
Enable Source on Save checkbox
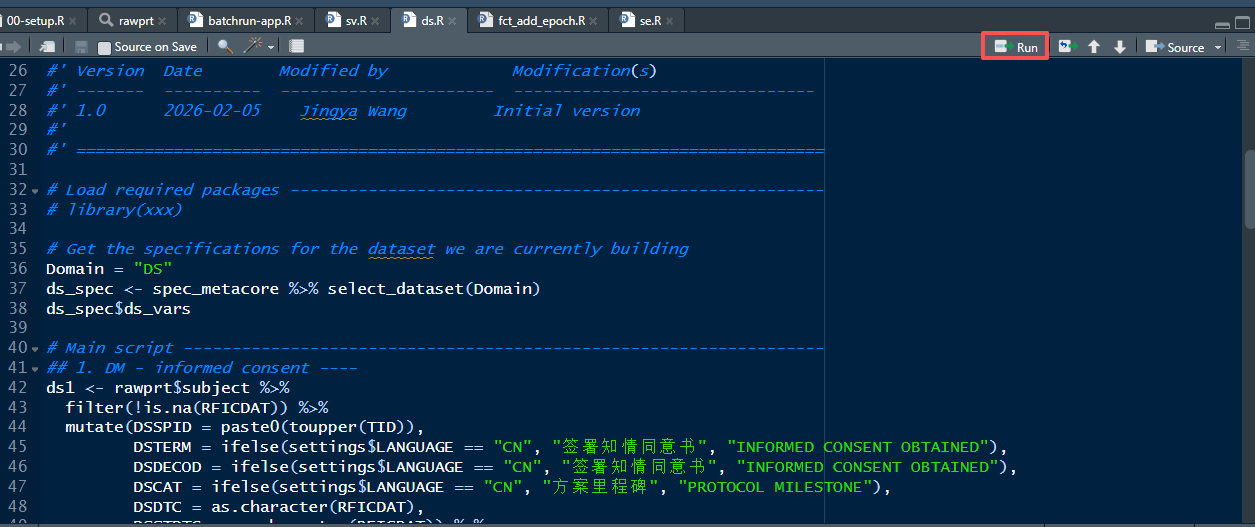click(x=105, y=47)
